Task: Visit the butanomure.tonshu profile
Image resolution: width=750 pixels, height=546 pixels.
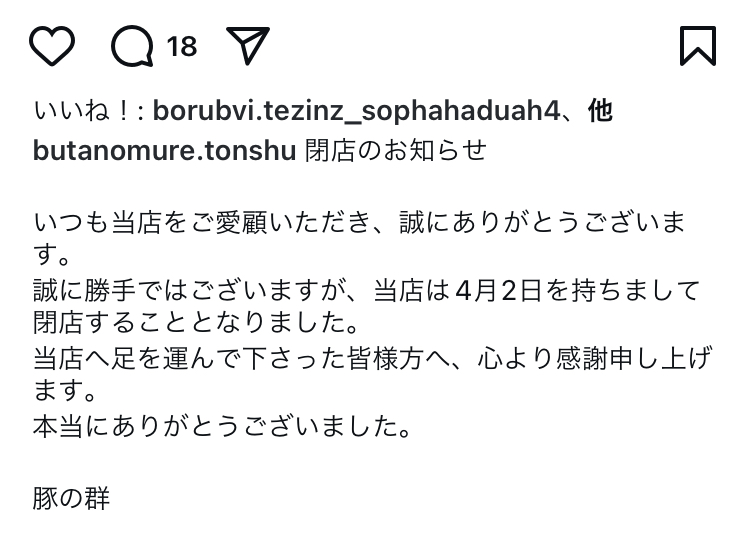Action: pyautogui.click(x=165, y=151)
